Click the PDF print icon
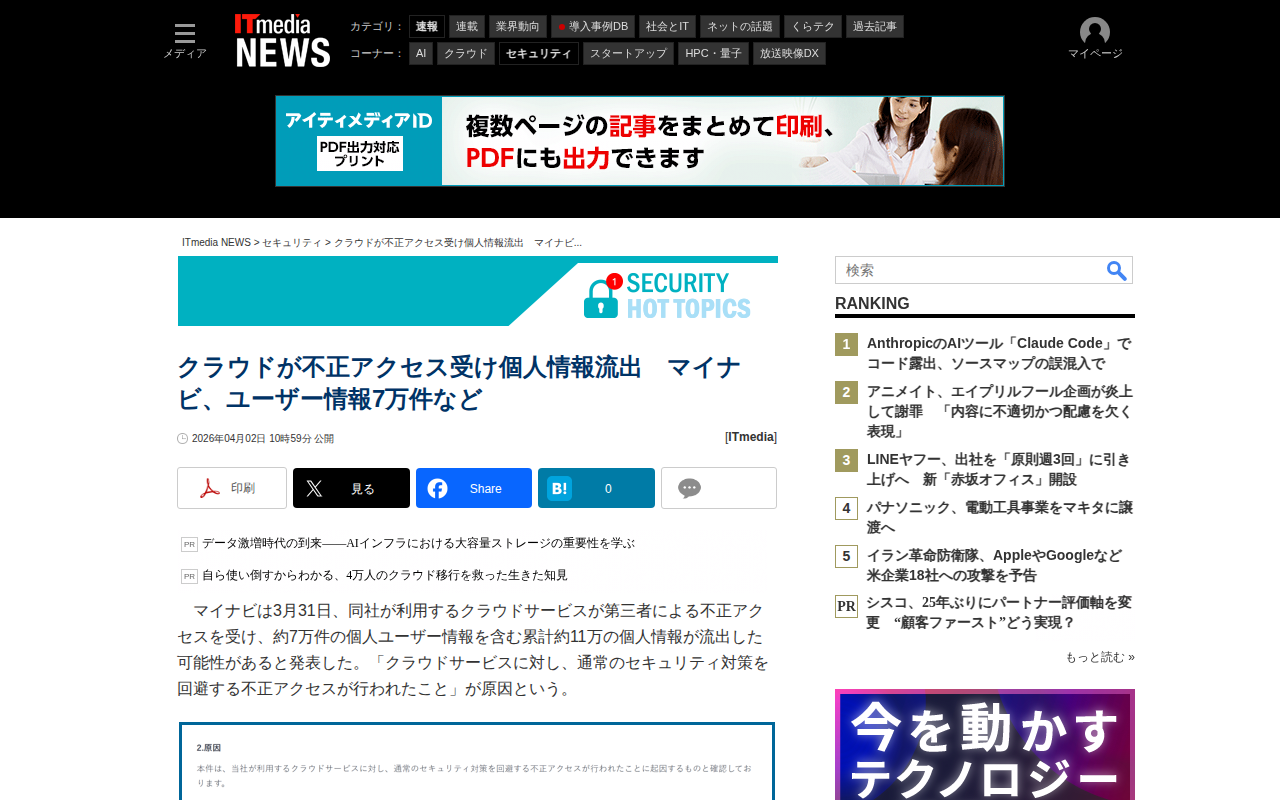 (232, 488)
